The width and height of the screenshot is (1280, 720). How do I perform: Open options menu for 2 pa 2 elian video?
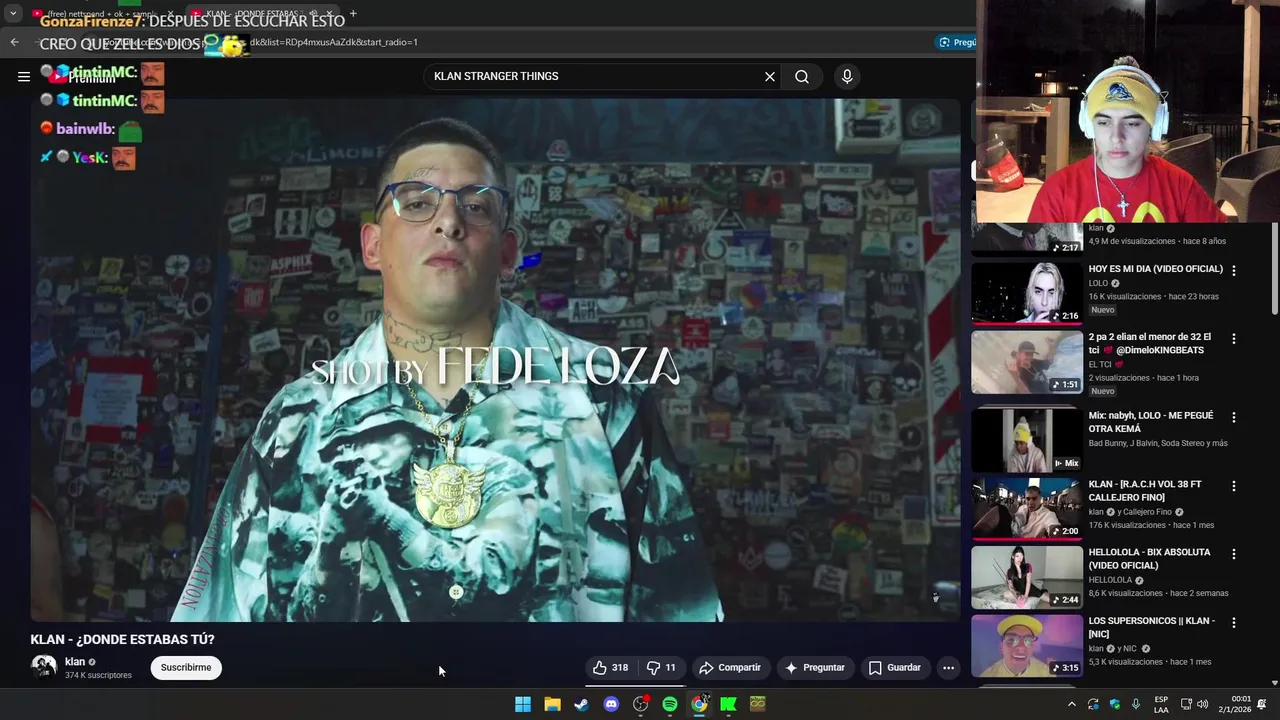coord(1233,339)
